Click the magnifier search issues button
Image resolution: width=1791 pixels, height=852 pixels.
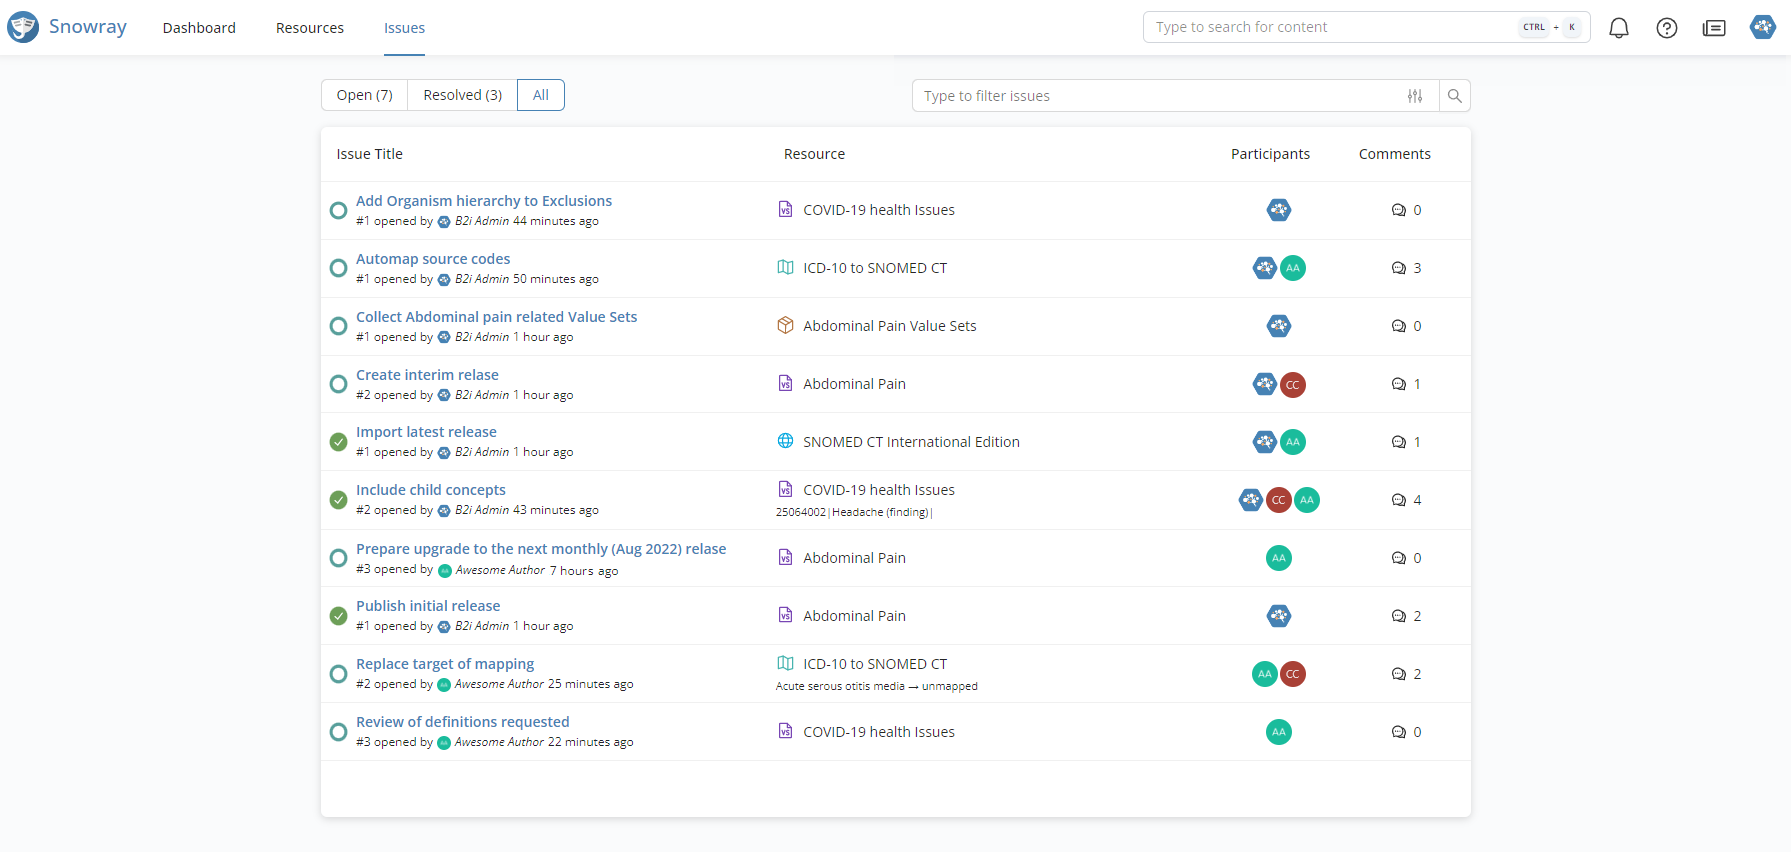1454,96
